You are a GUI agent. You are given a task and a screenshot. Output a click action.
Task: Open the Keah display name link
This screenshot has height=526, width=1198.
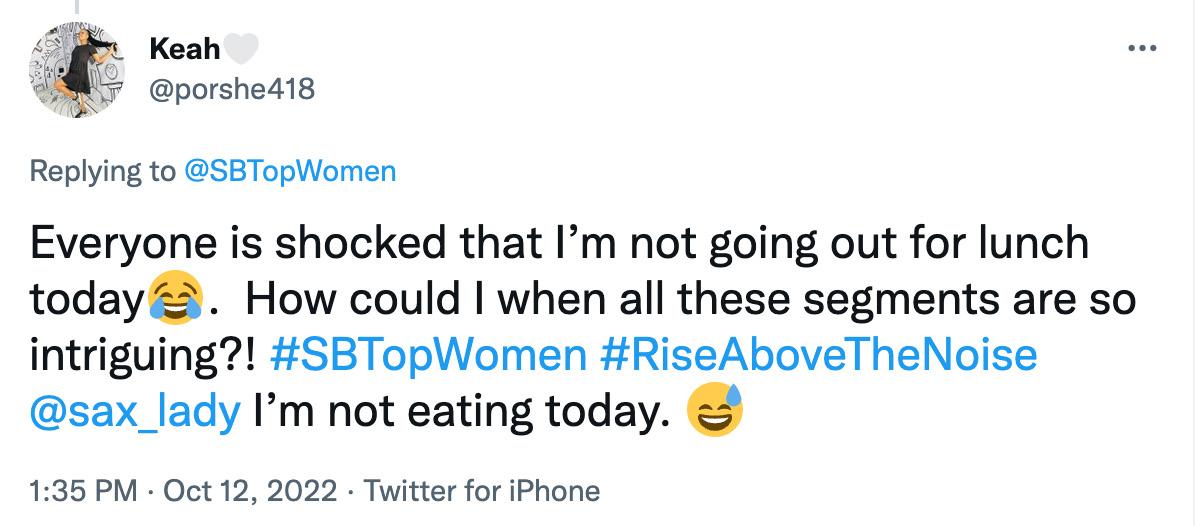click(184, 50)
